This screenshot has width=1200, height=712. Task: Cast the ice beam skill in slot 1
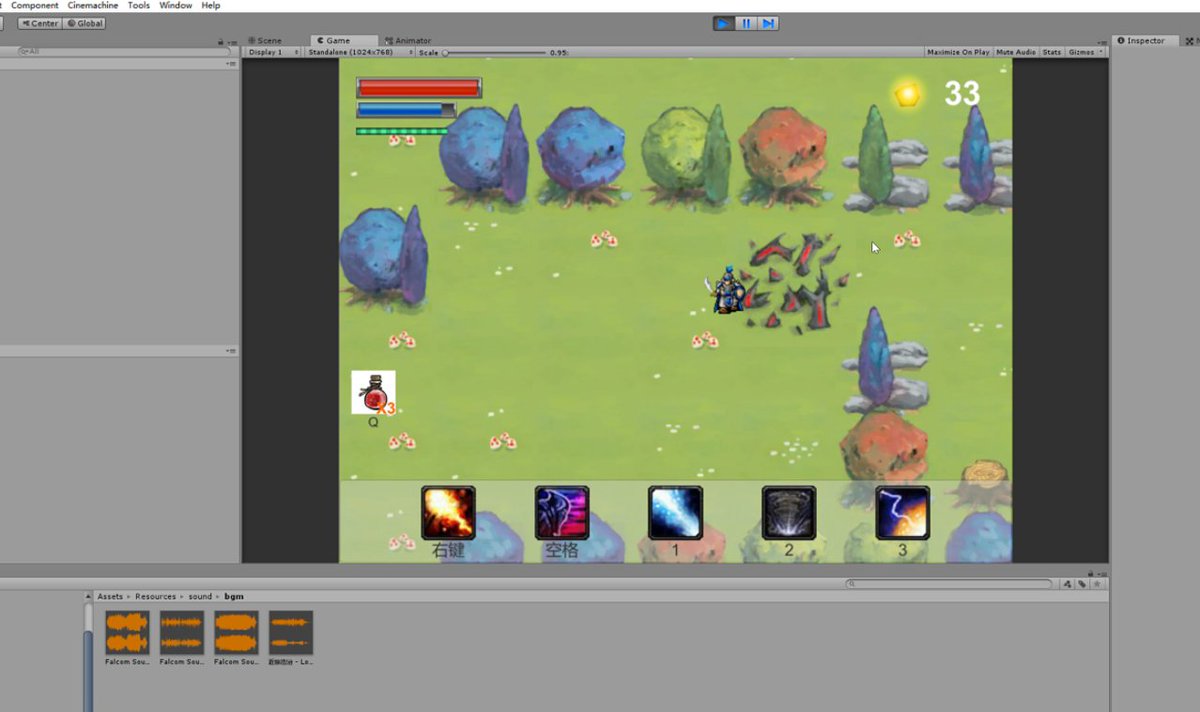(x=675, y=510)
